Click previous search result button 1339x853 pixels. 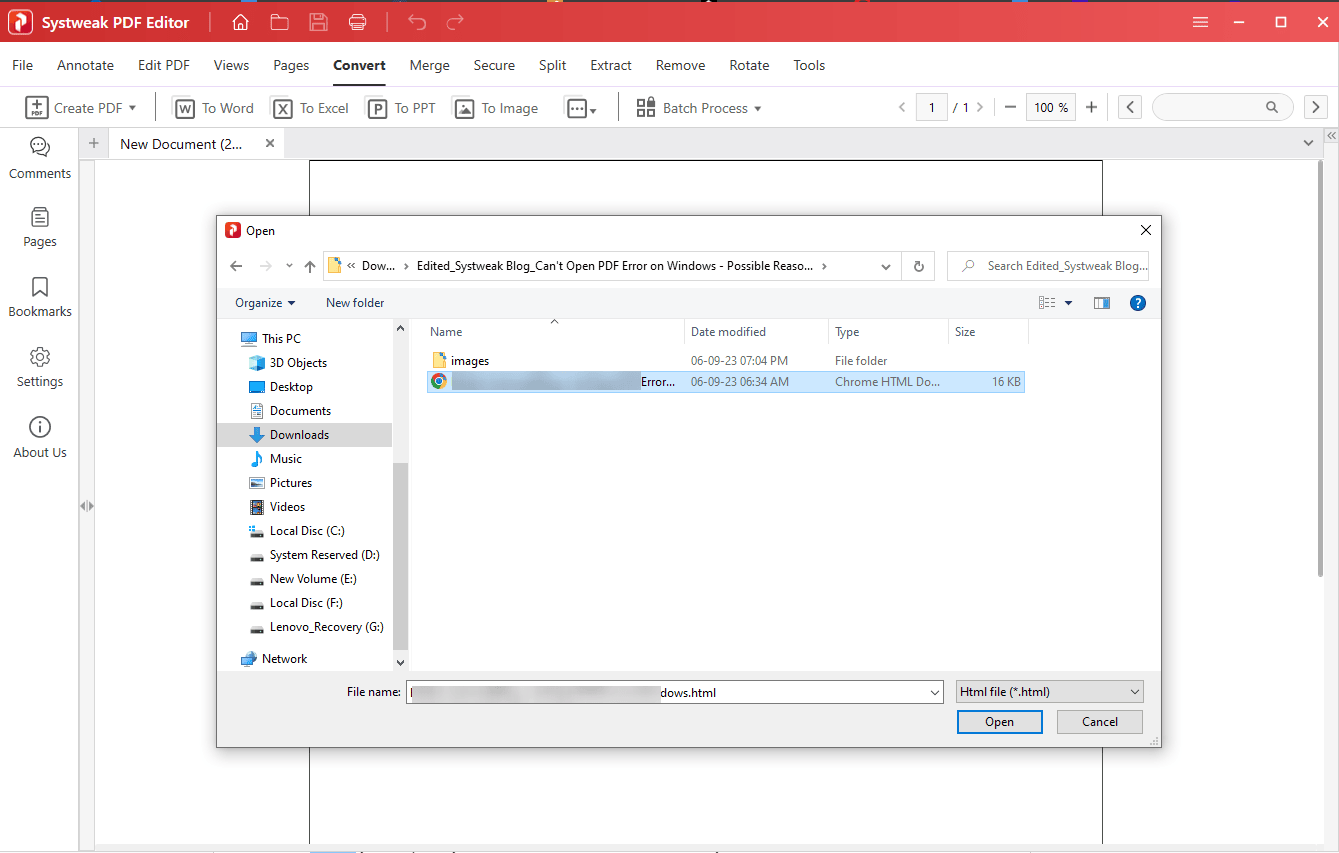[1130, 107]
